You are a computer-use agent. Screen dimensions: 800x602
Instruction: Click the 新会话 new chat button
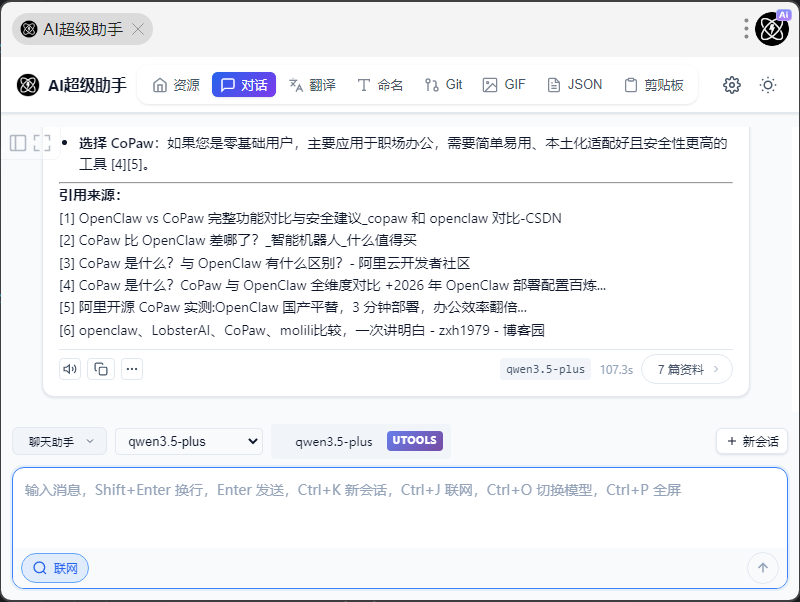pos(752,441)
